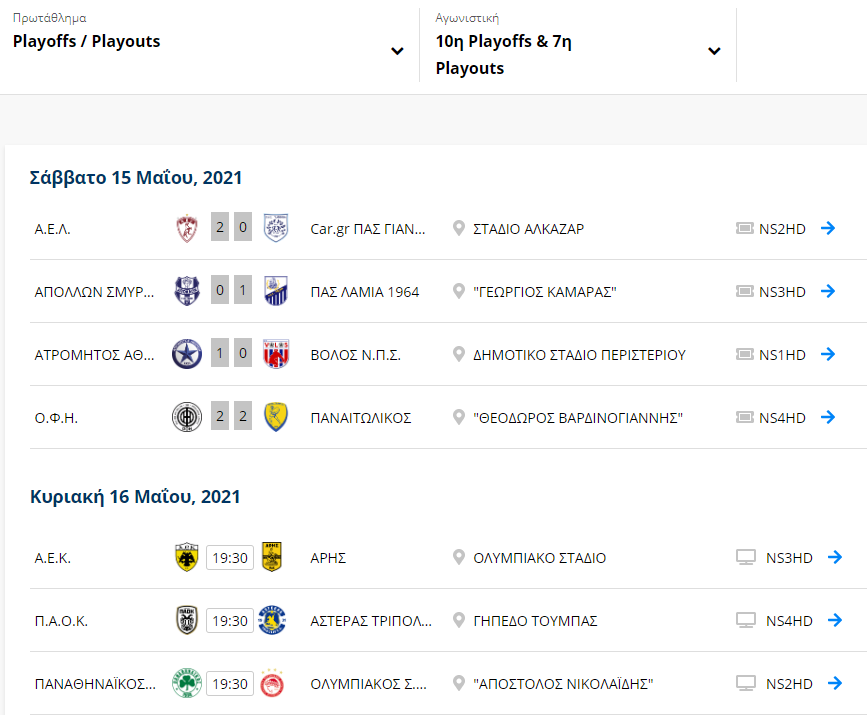The height and width of the screenshot is (715, 867).
Task: Open the Πρωτάθλημα Playoffs / Playouts dropdown
Action: [x=397, y=51]
